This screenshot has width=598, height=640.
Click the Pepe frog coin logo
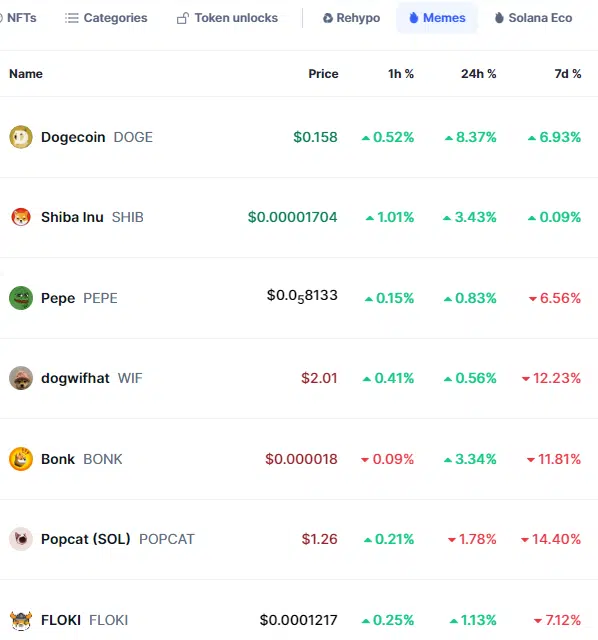(21, 298)
